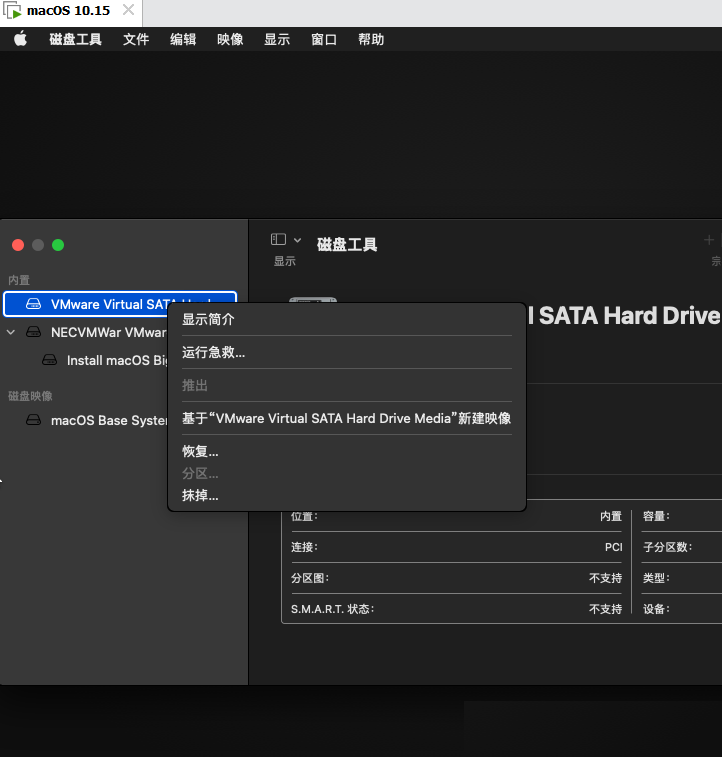Click the VMware Virtual SATA disk icon

click(33, 304)
